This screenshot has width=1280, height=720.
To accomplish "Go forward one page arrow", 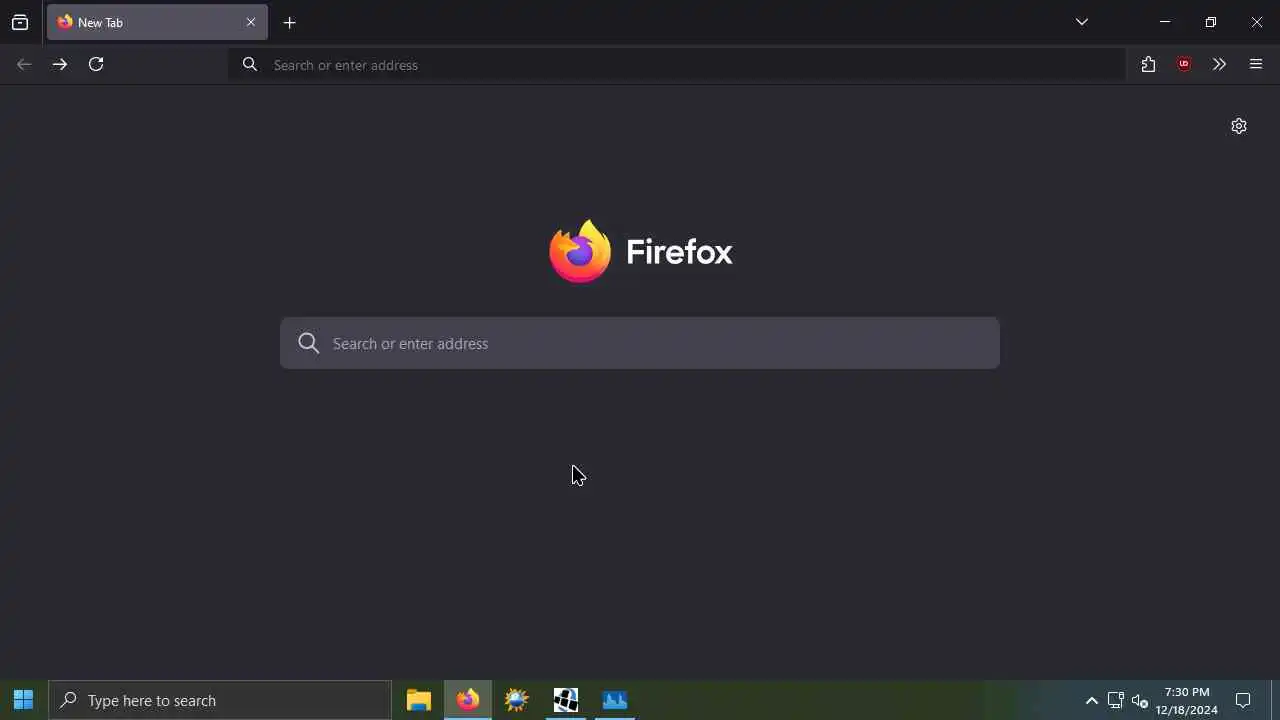I will [x=60, y=64].
